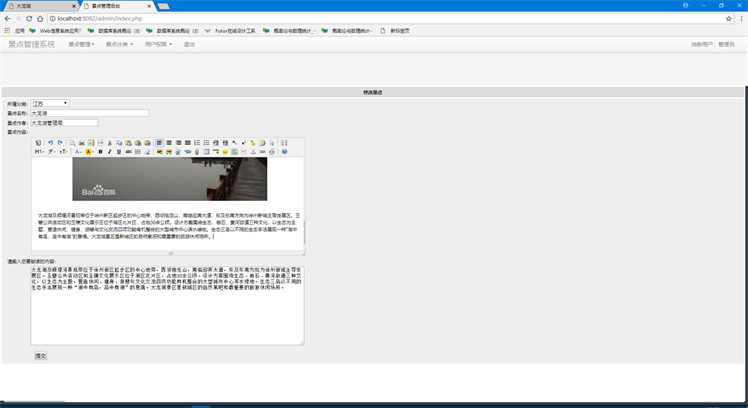This screenshot has width=748, height=408.
Task: Select left text alignment in editor
Action: click(159, 143)
